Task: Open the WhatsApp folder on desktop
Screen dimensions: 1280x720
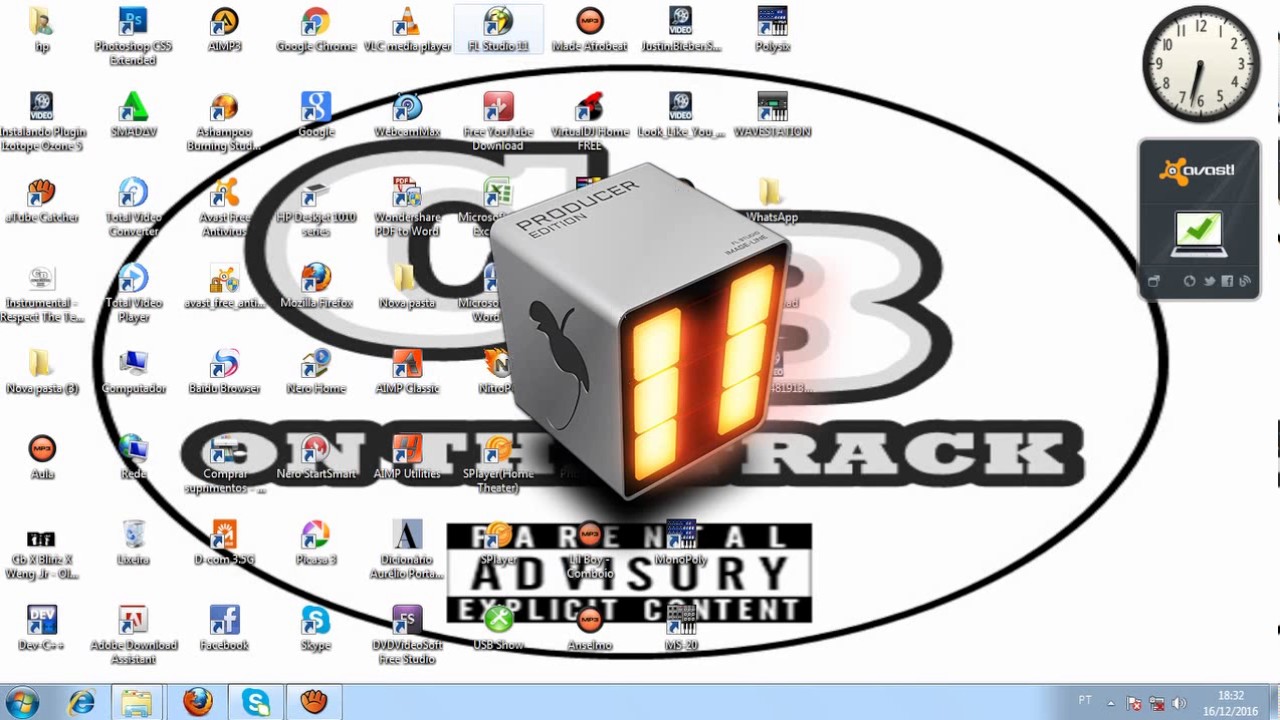Action: [772, 200]
